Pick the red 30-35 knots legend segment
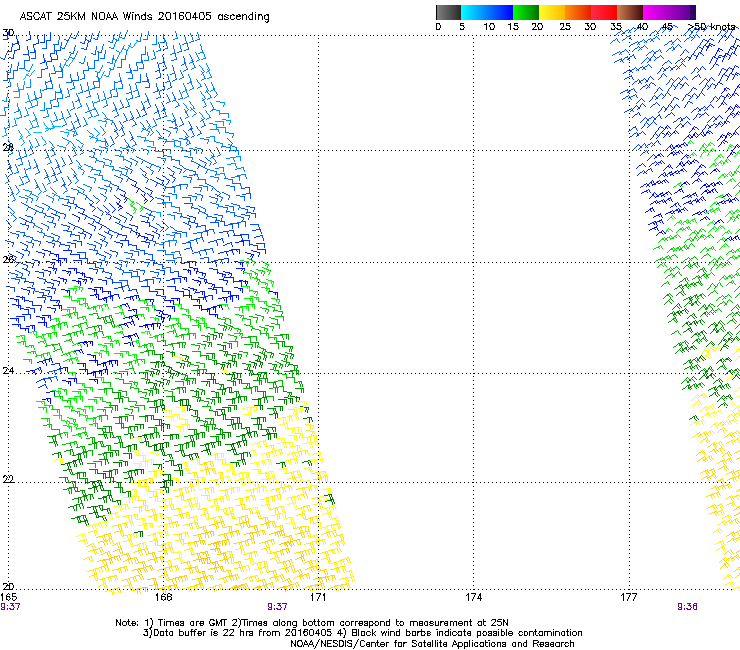 (x=604, y=12)
